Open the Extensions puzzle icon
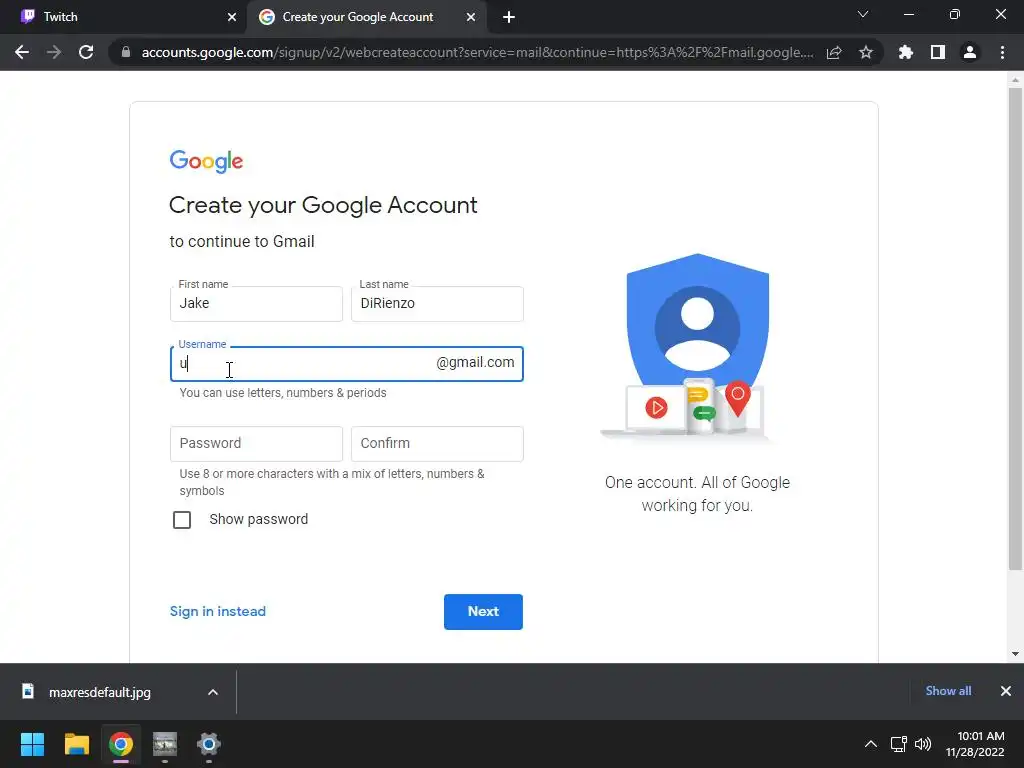This screenshot has height=768, width=1024. point(906,52)
